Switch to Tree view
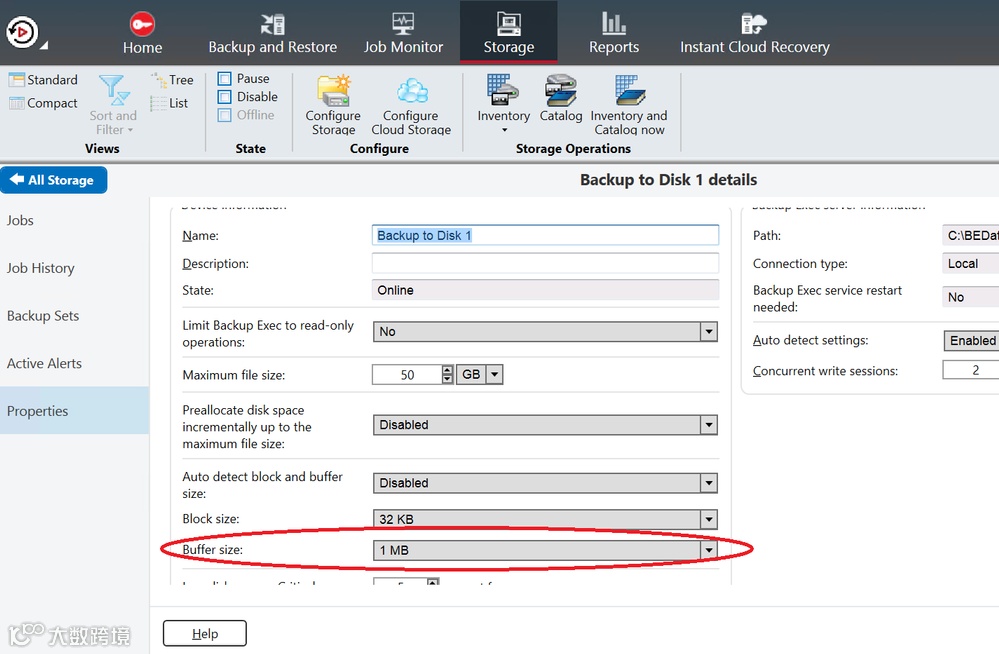The image size is (999, 654). [172, 80]
